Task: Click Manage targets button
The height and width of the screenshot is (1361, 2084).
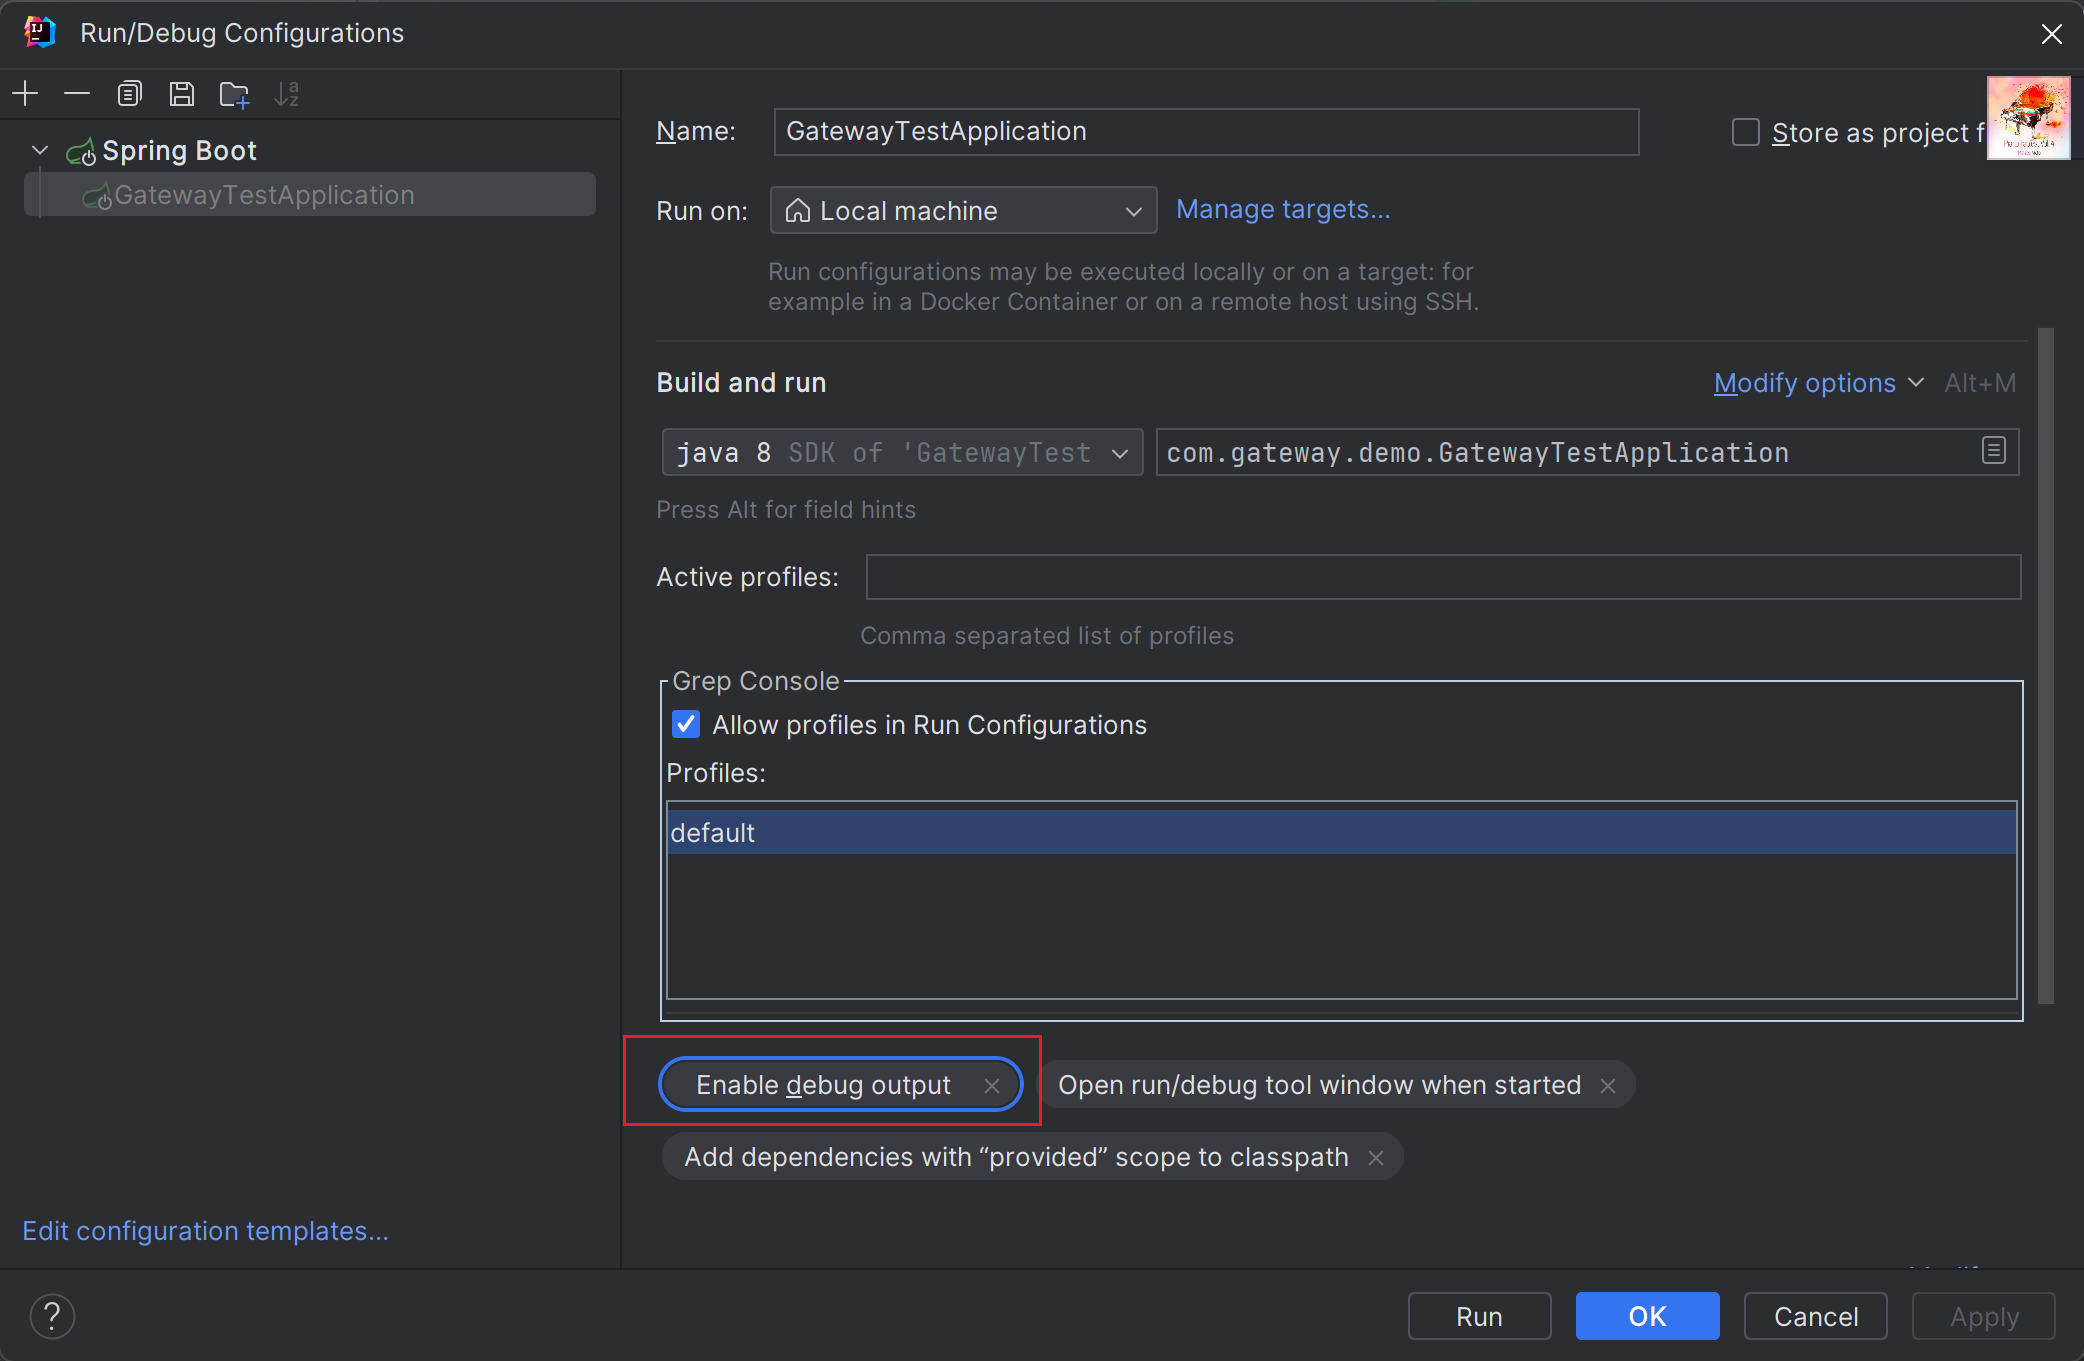Action: point(1282,210)
